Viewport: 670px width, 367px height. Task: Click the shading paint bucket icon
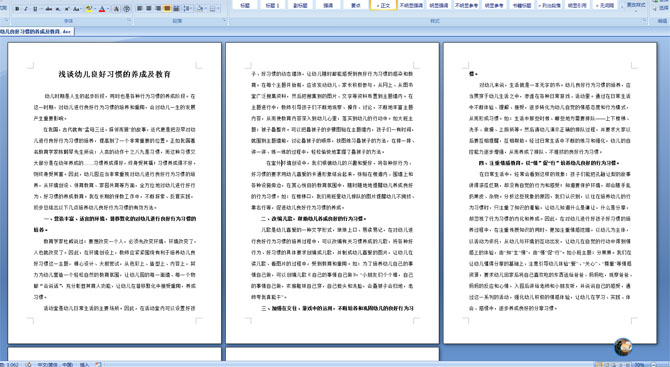(x=200, y=8)
